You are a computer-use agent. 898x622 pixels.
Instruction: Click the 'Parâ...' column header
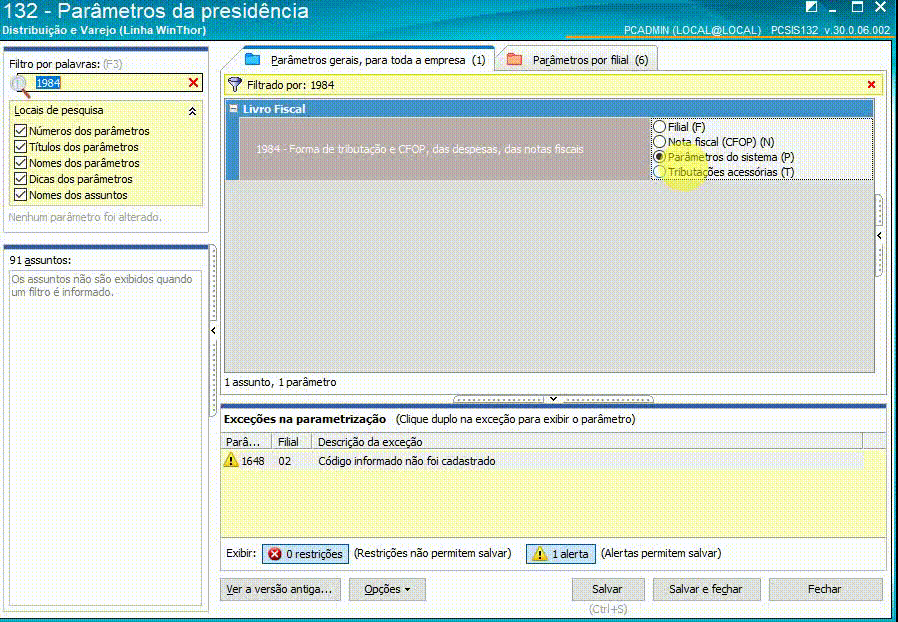tap(245, 442)
